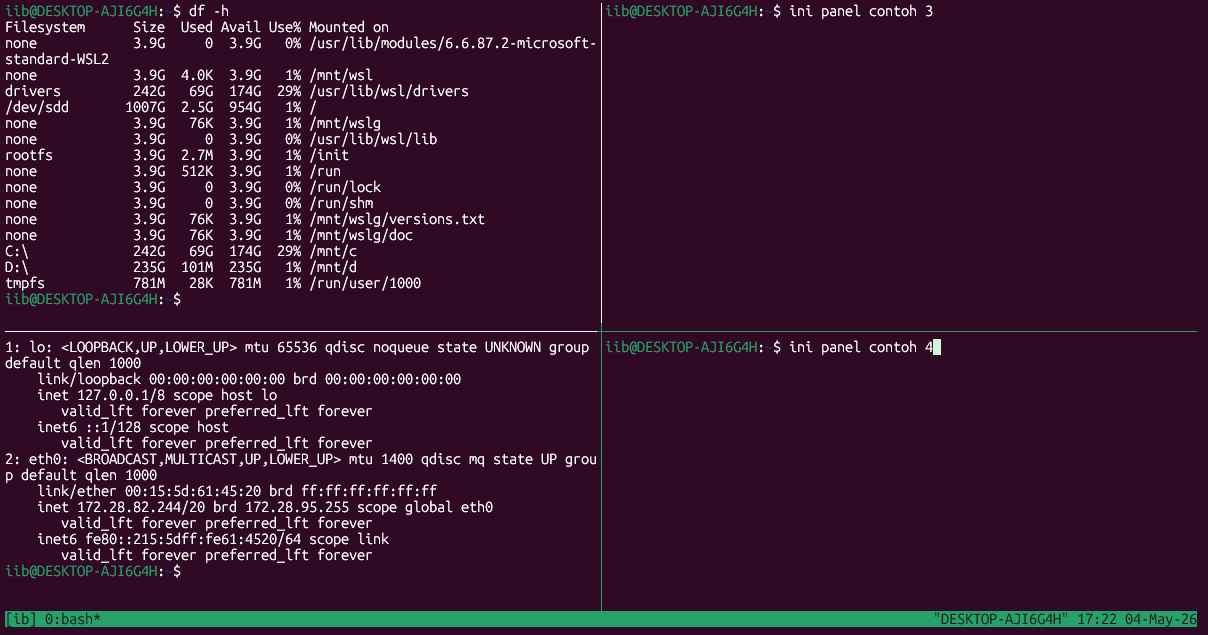This screenshot has width=1208, height=635.
Task: Click the /mnt/c mount path
Action: tap(333, 251)
